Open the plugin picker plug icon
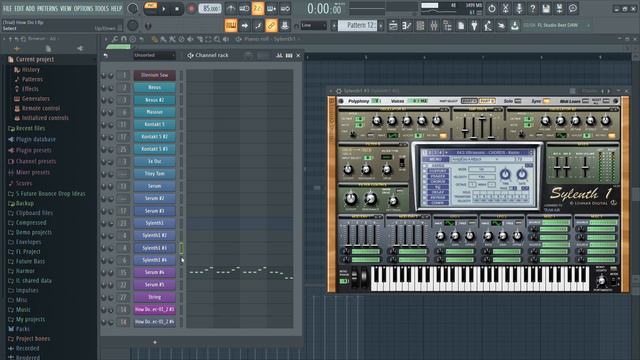Image resolution: width=640 pixels, height=360 pixels. coord(474,26)
